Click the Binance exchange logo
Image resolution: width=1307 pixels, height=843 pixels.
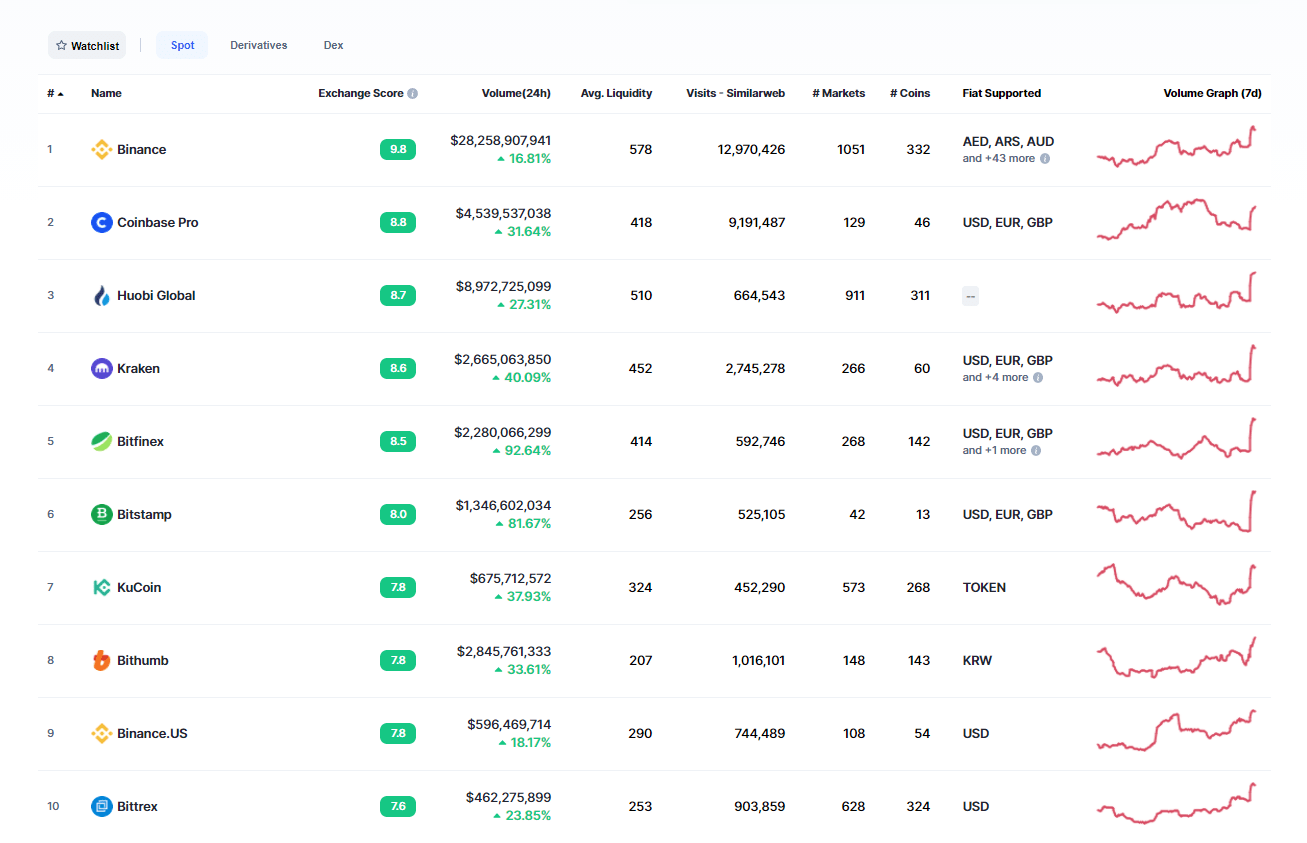pyautogui.click(x=102, y=149)
